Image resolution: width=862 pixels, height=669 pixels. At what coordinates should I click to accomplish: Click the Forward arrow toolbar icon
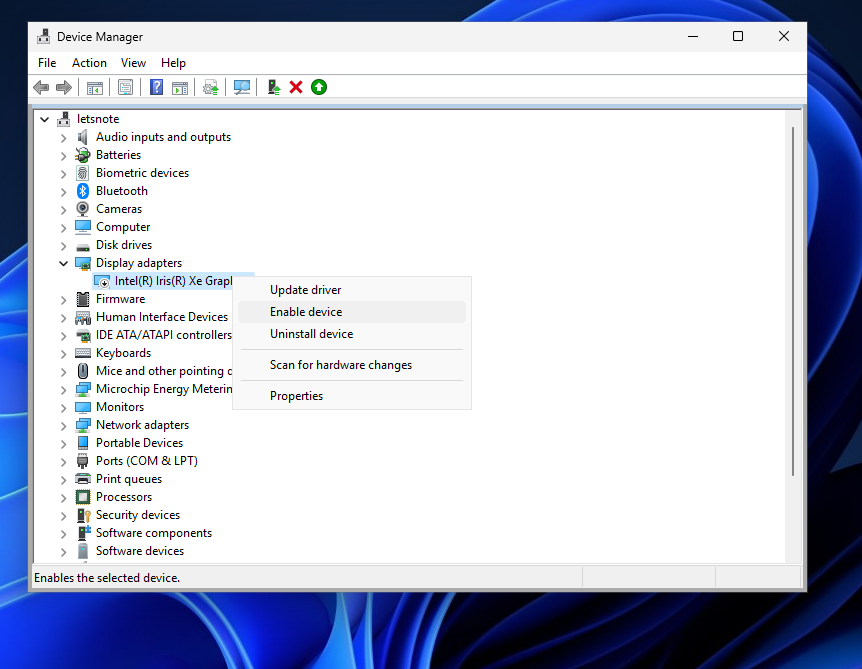(x=64, y=87)
